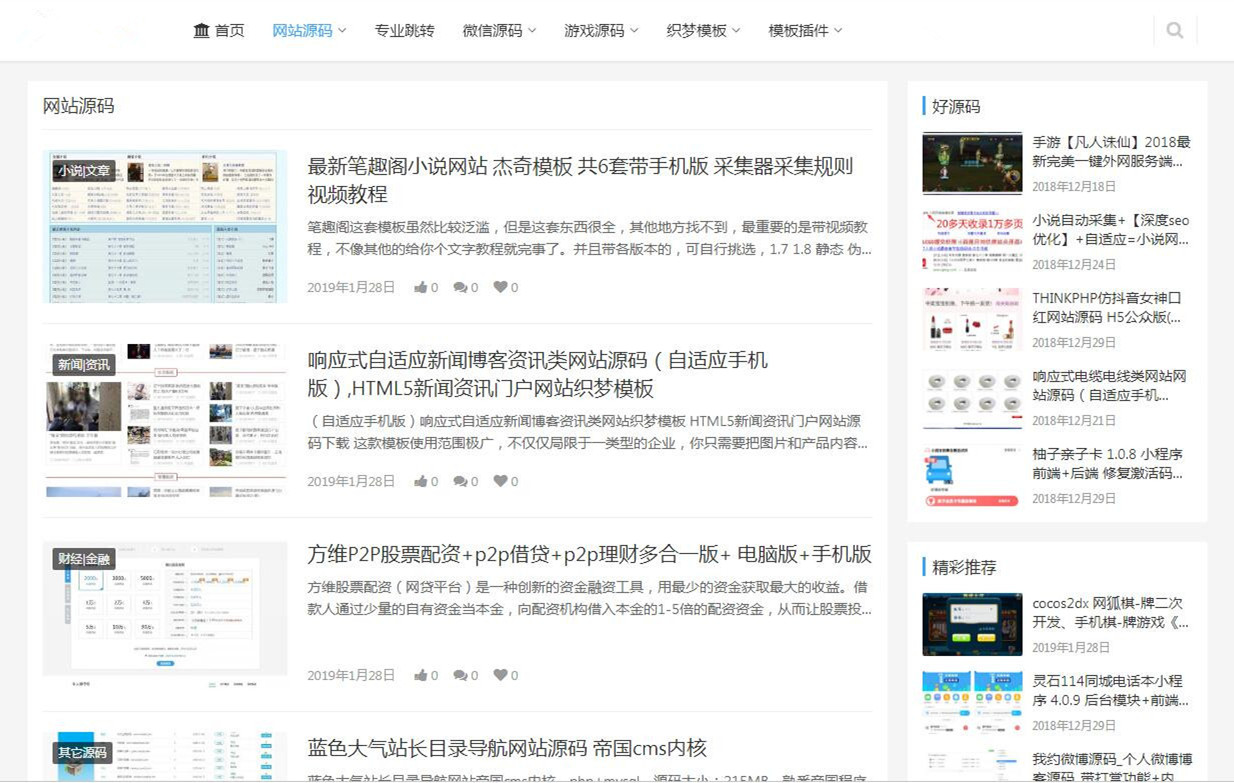Click heart icon on 响应式自适应新闻博客 post

(500, 481)
